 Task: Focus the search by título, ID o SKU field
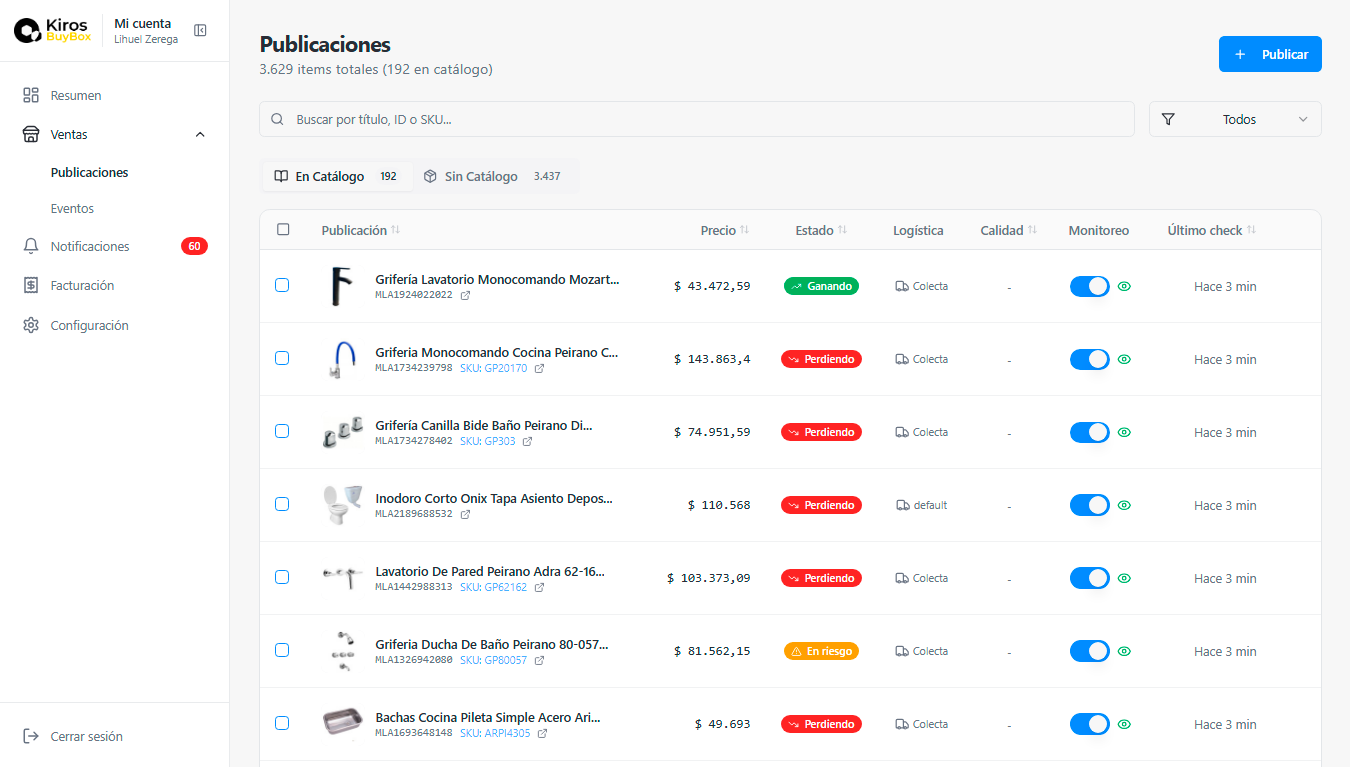point(697,119)
